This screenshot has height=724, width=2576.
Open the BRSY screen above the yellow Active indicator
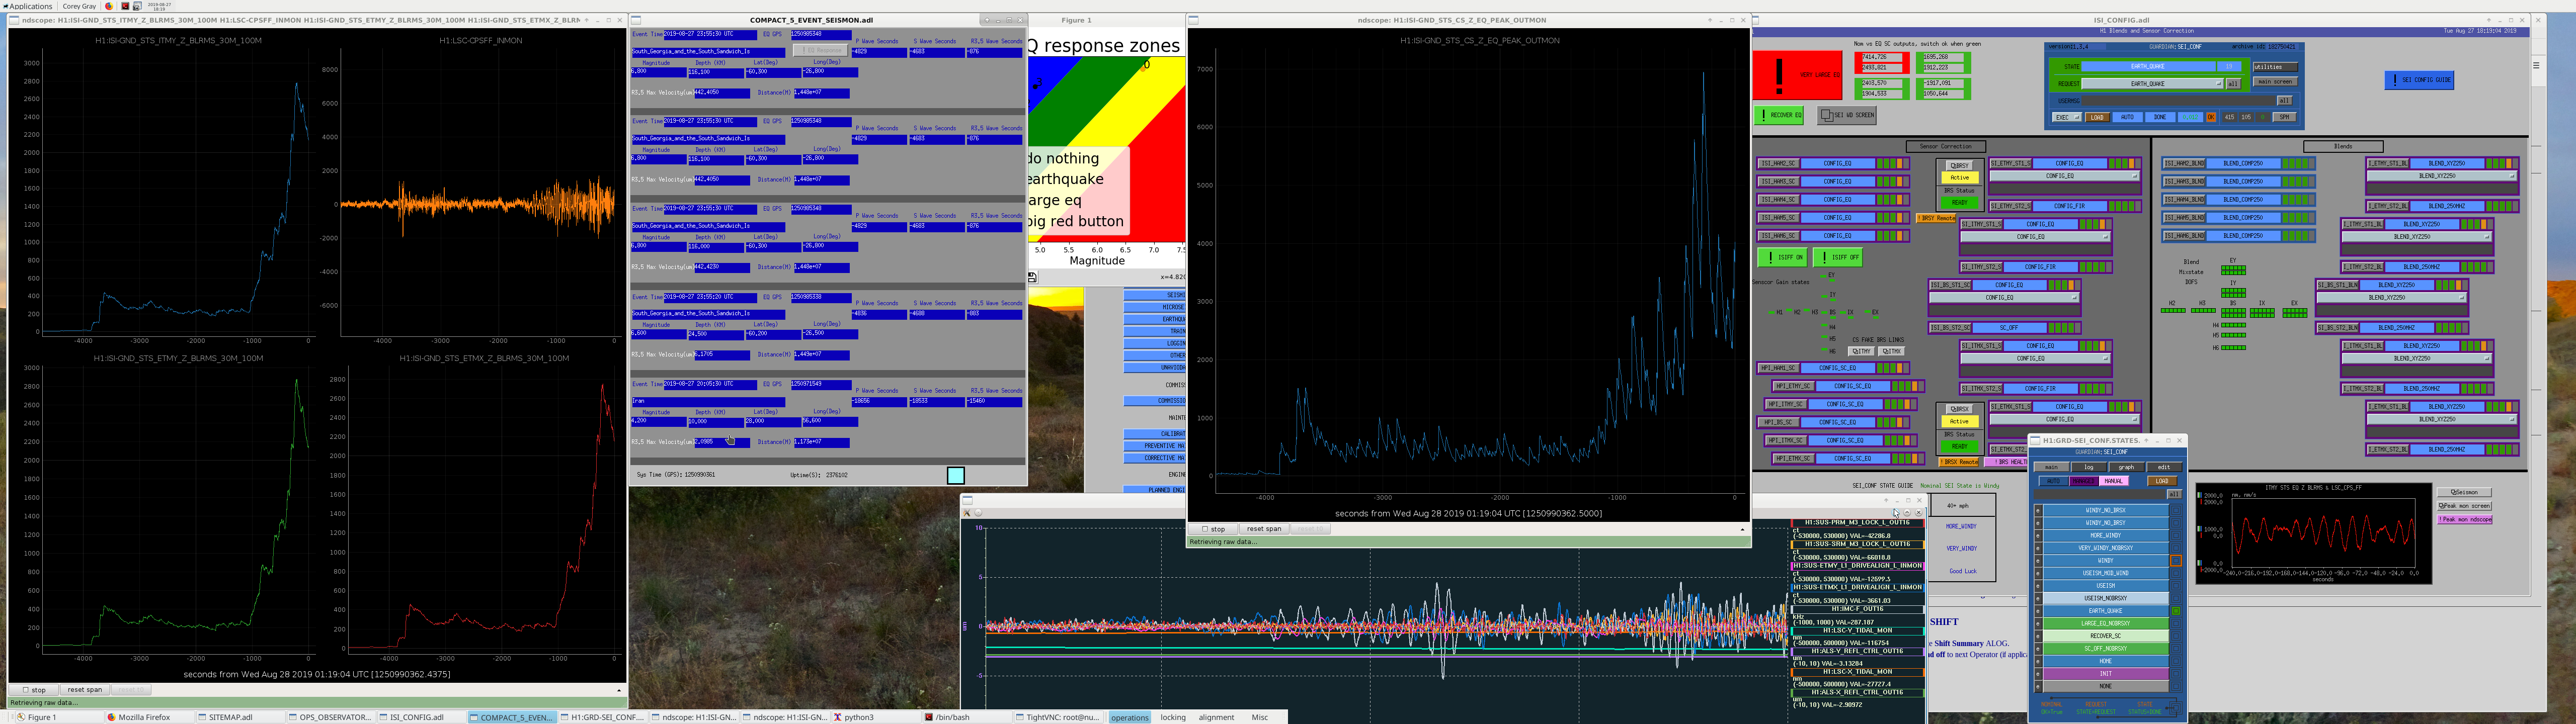pyautogui.click(x=1959, y=165)
